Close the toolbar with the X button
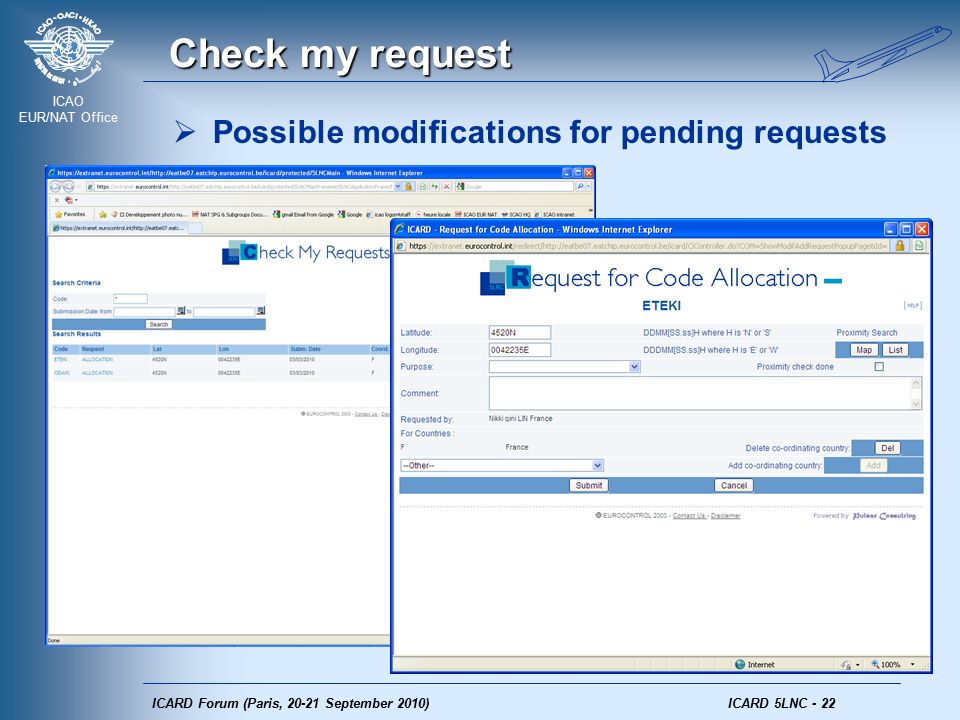960x720 pixels. point(57,200)
